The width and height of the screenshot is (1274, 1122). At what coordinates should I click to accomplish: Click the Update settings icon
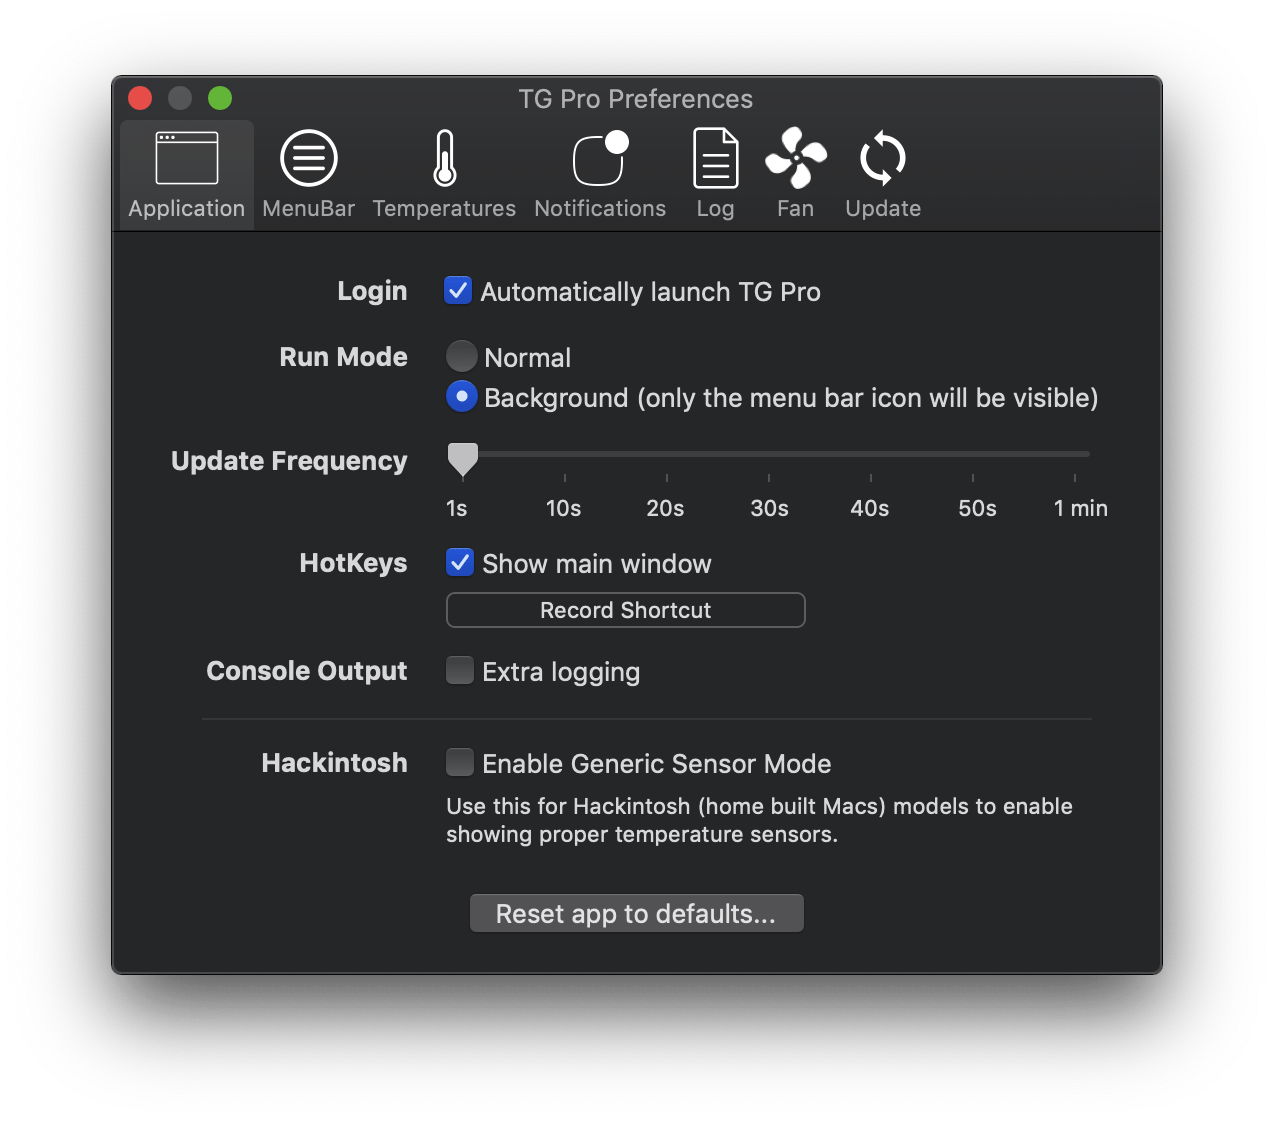coord(882,172)
